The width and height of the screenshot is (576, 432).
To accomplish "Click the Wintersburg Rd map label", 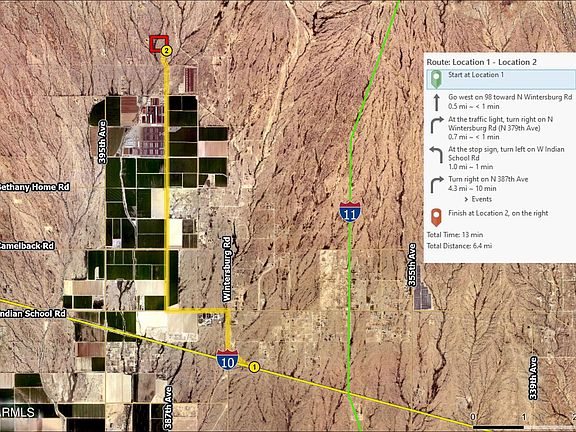I will click(x=227, y=269).
